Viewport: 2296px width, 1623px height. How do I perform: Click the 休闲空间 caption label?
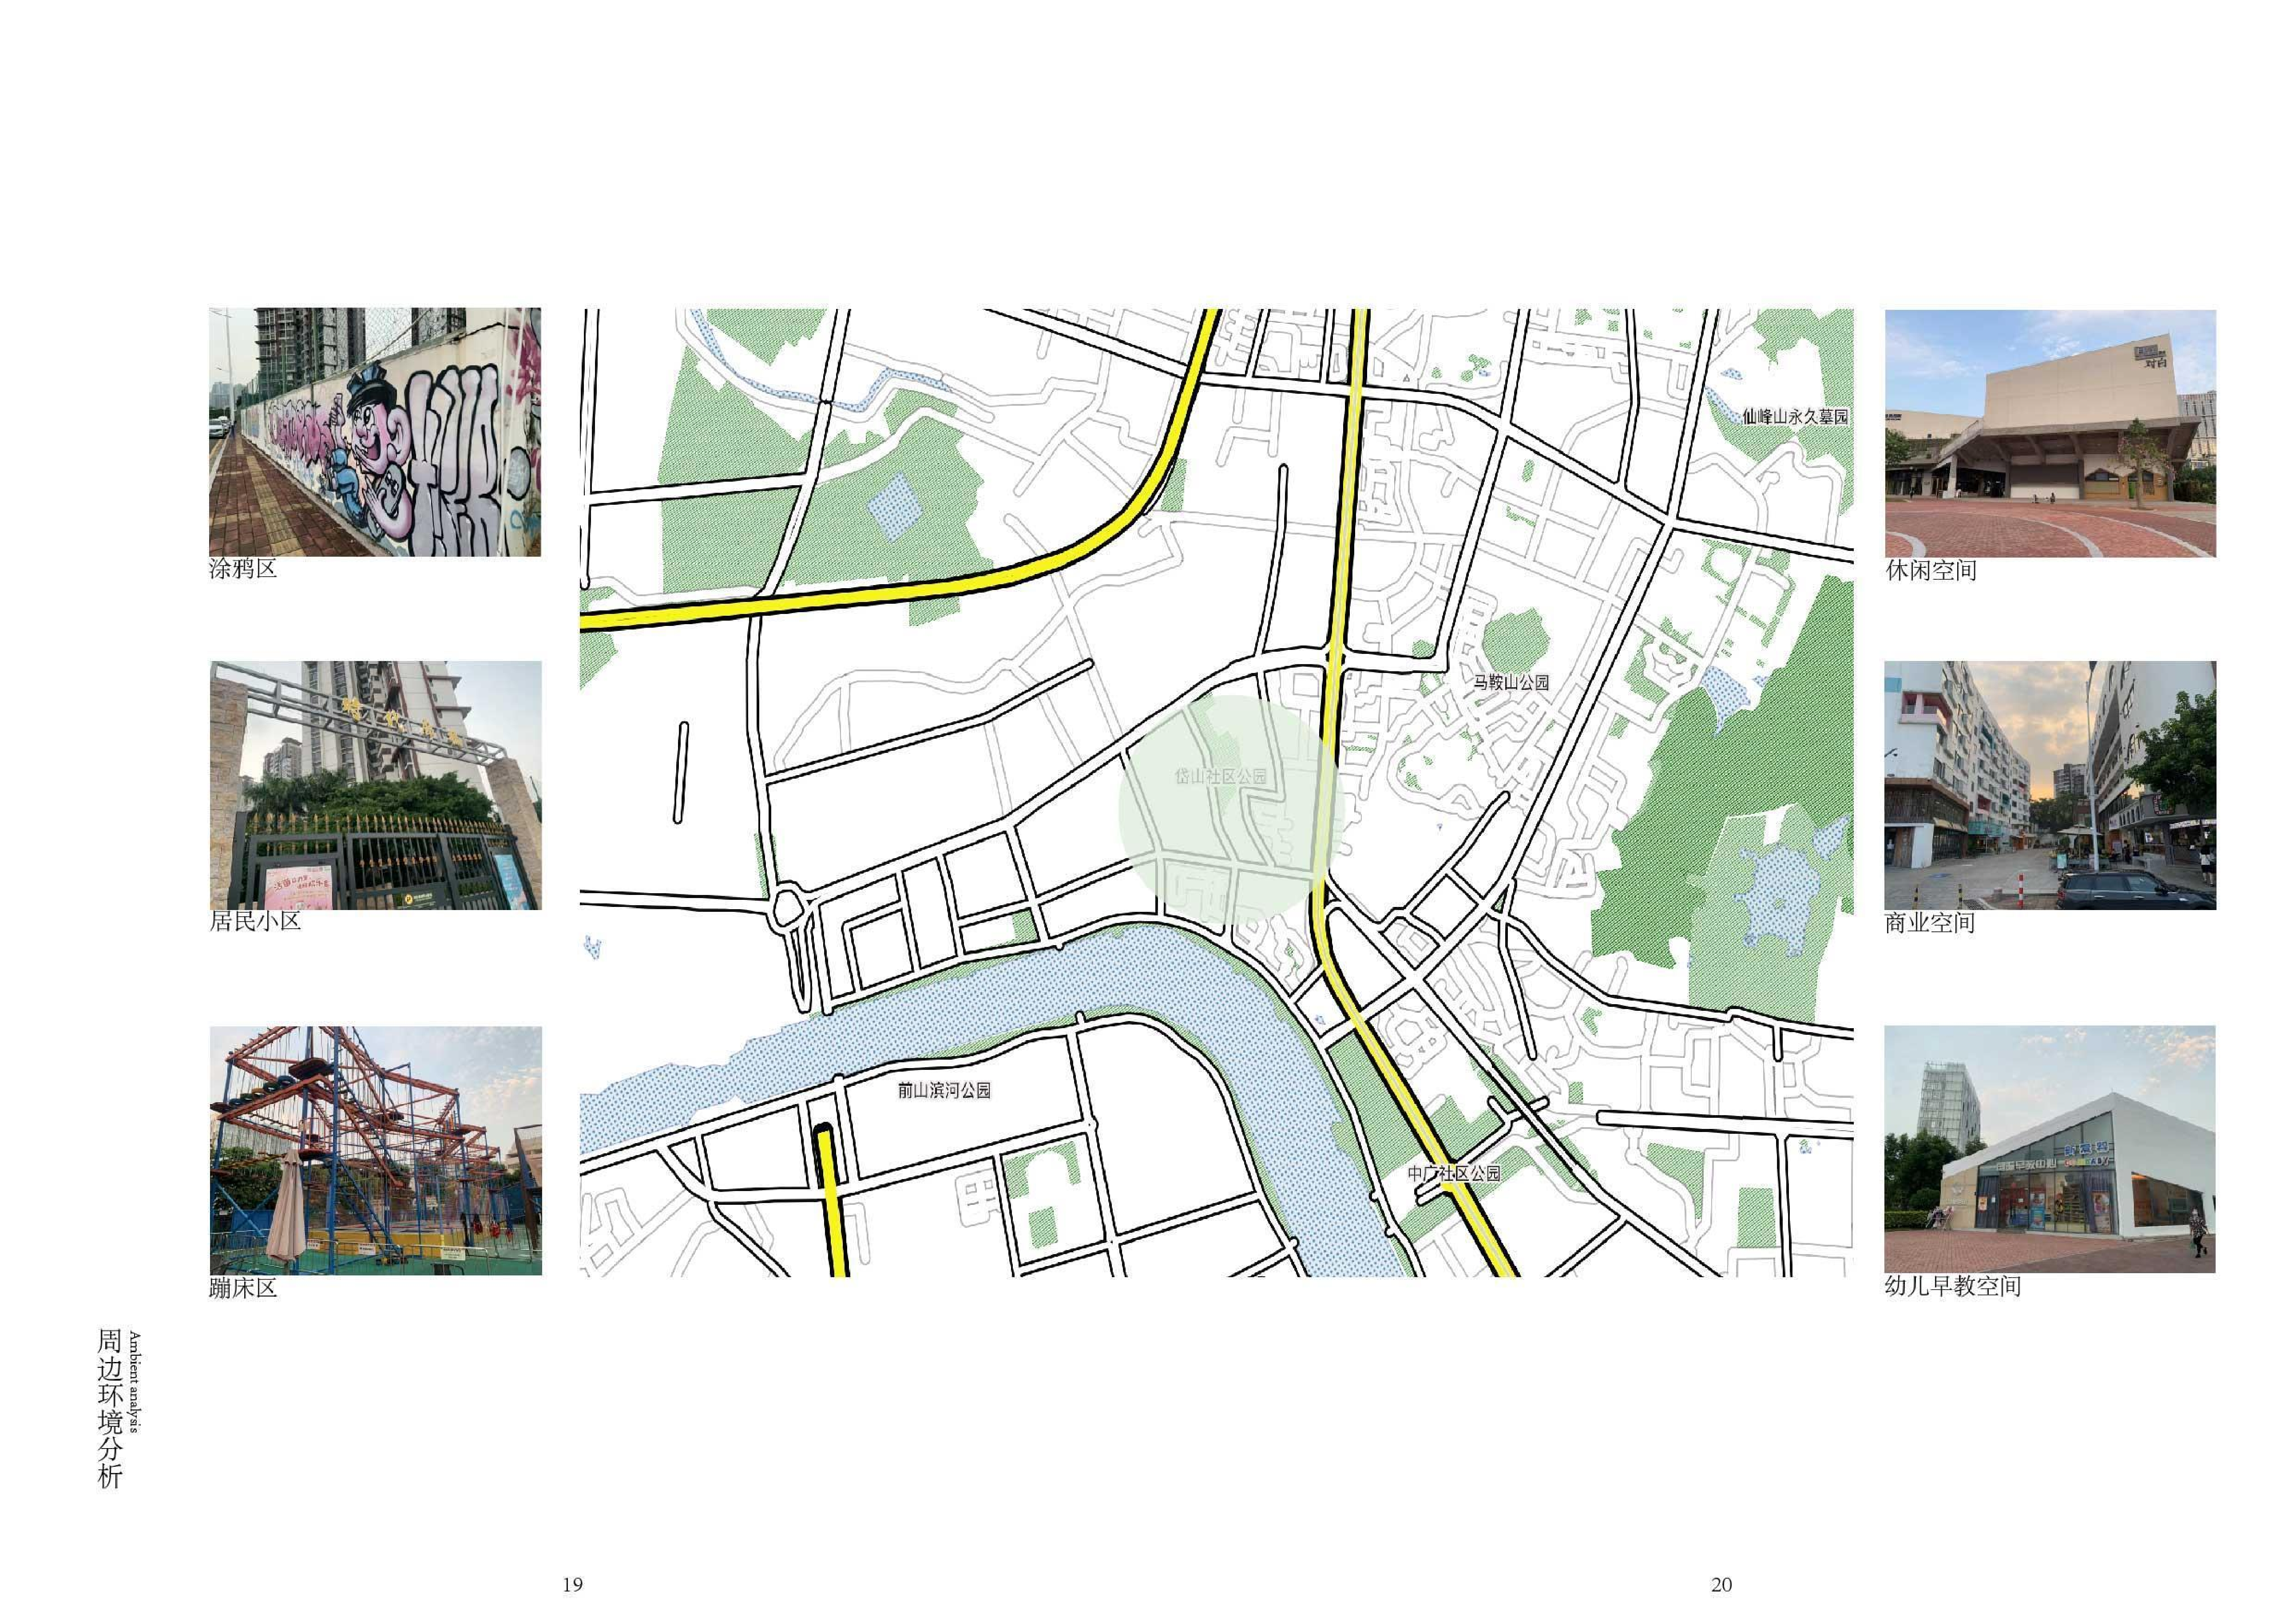click(1930, 571)
